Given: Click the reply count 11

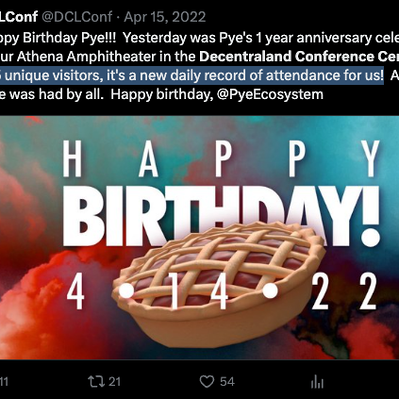Looking at the screenshot, I should click(4, 381).
